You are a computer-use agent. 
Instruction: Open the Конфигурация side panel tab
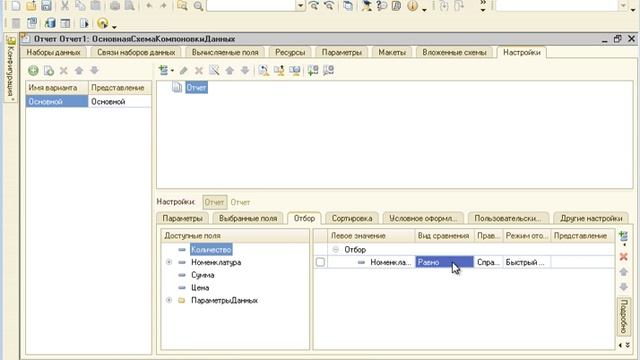coord(11,69)
